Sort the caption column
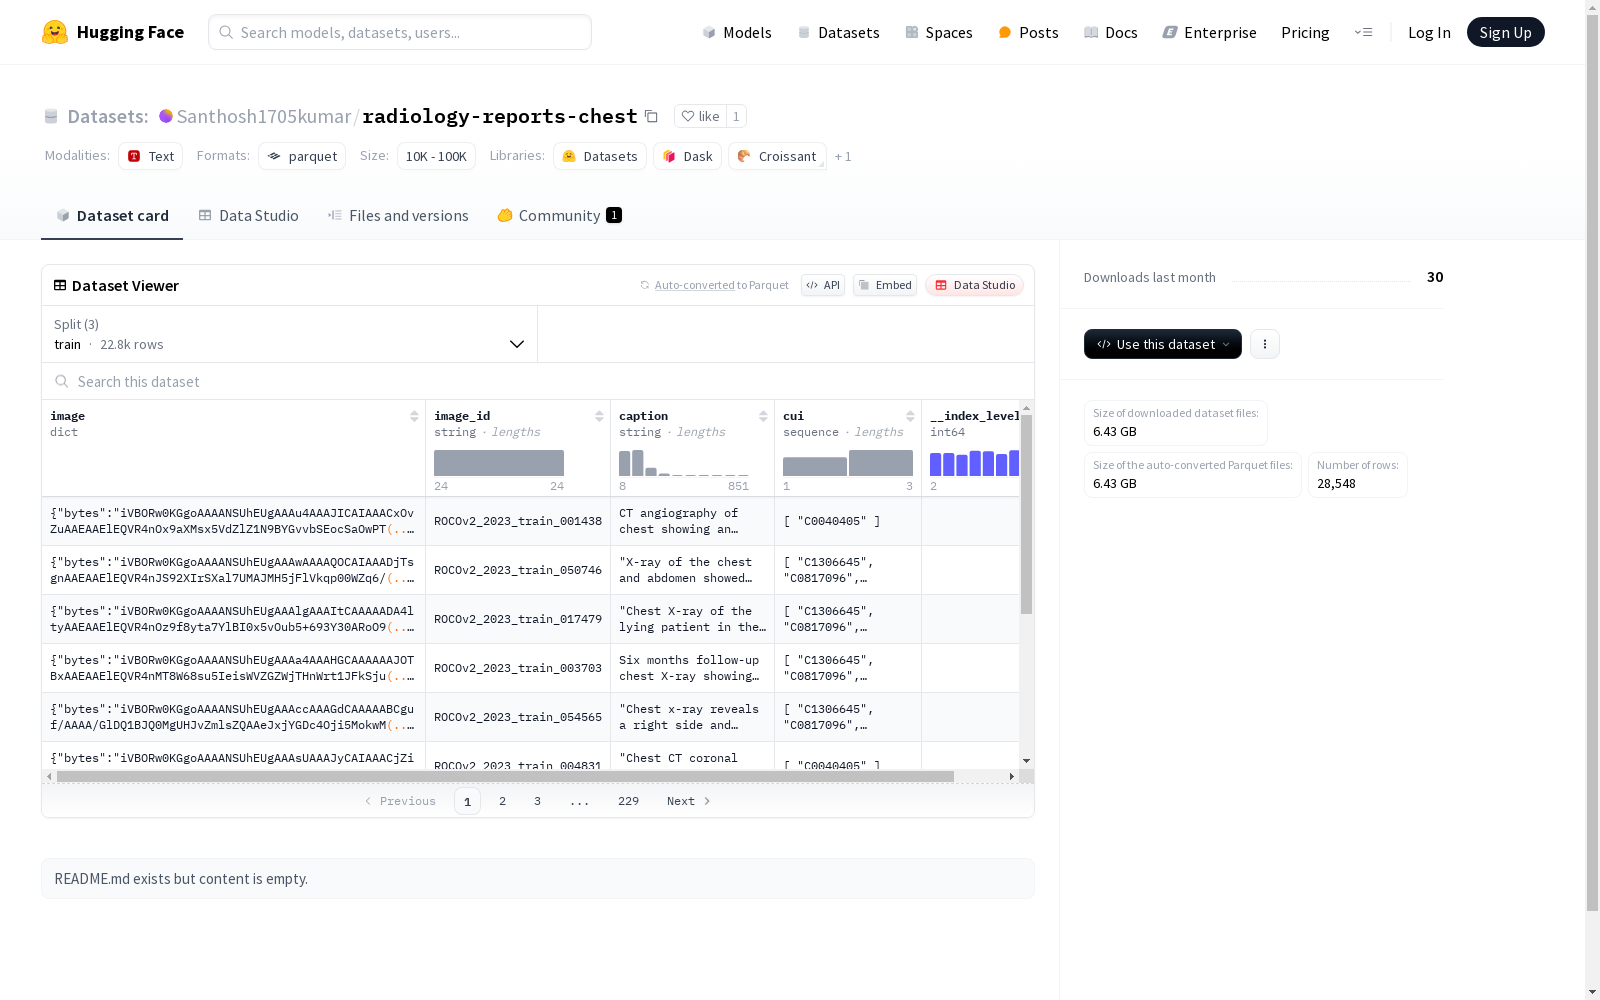Image resolution: width=1600 pixels, height=1000 pixels. coord(763,416)
